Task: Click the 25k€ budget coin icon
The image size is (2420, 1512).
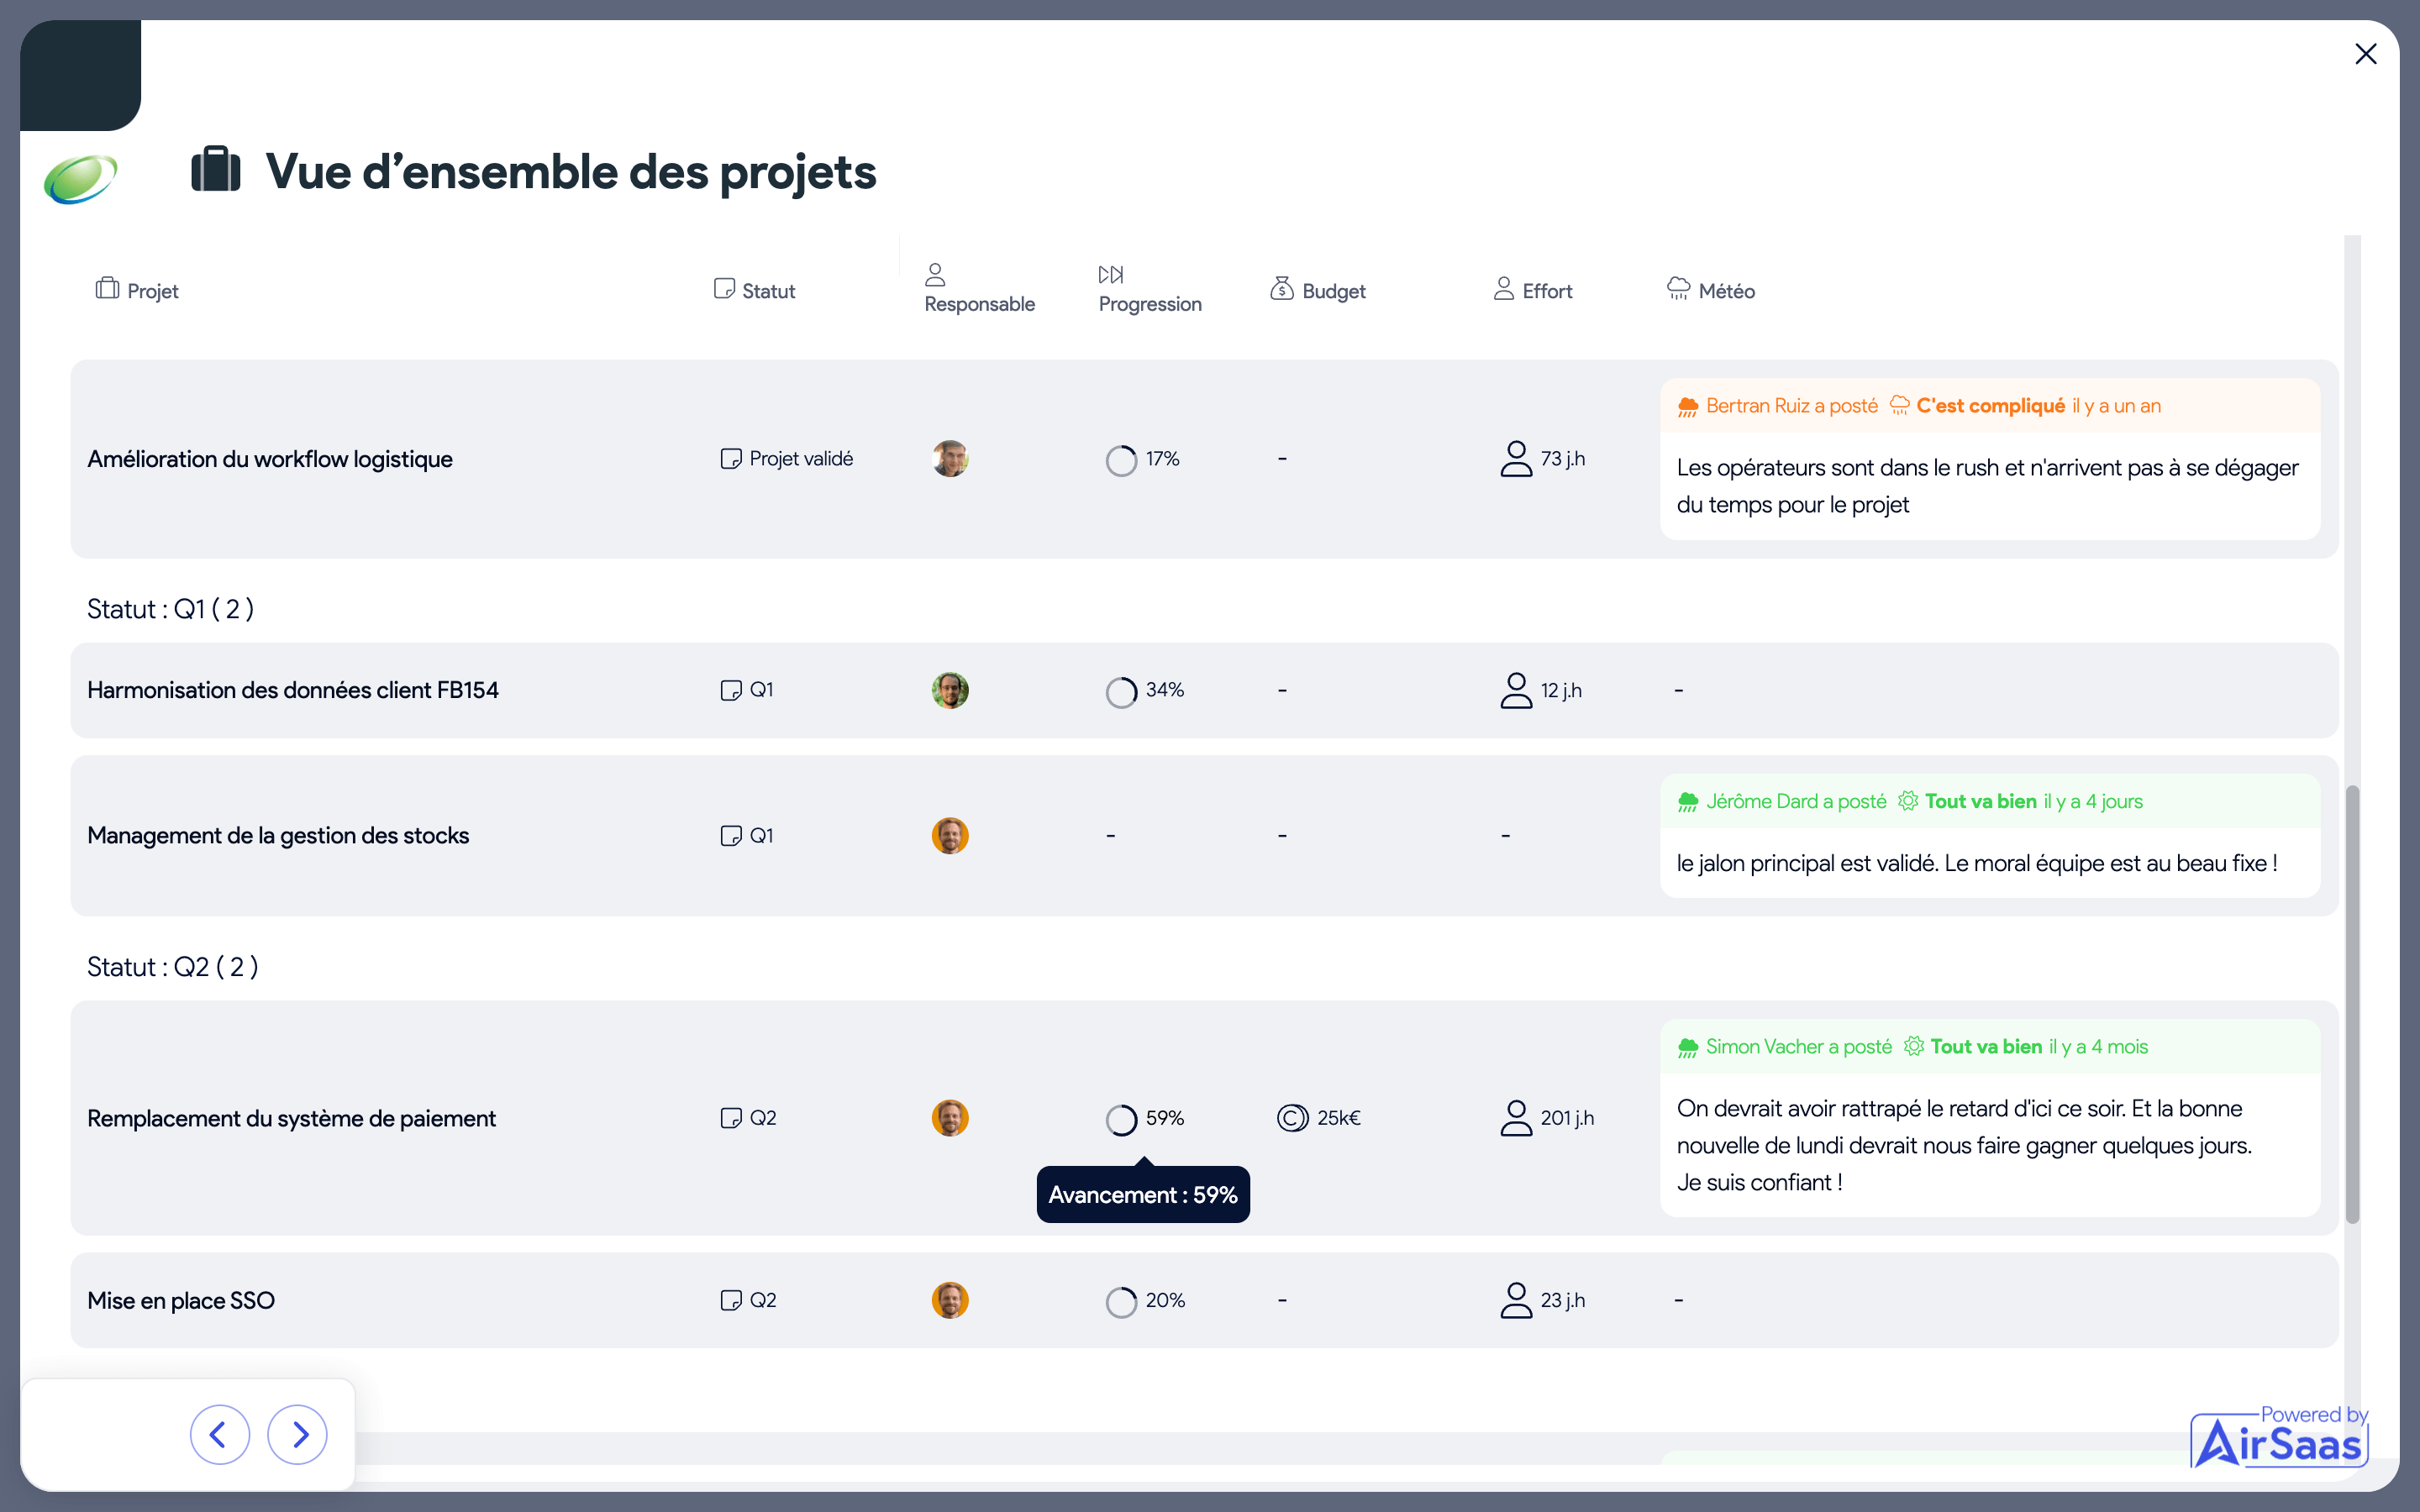Action: point(1292,1118)
